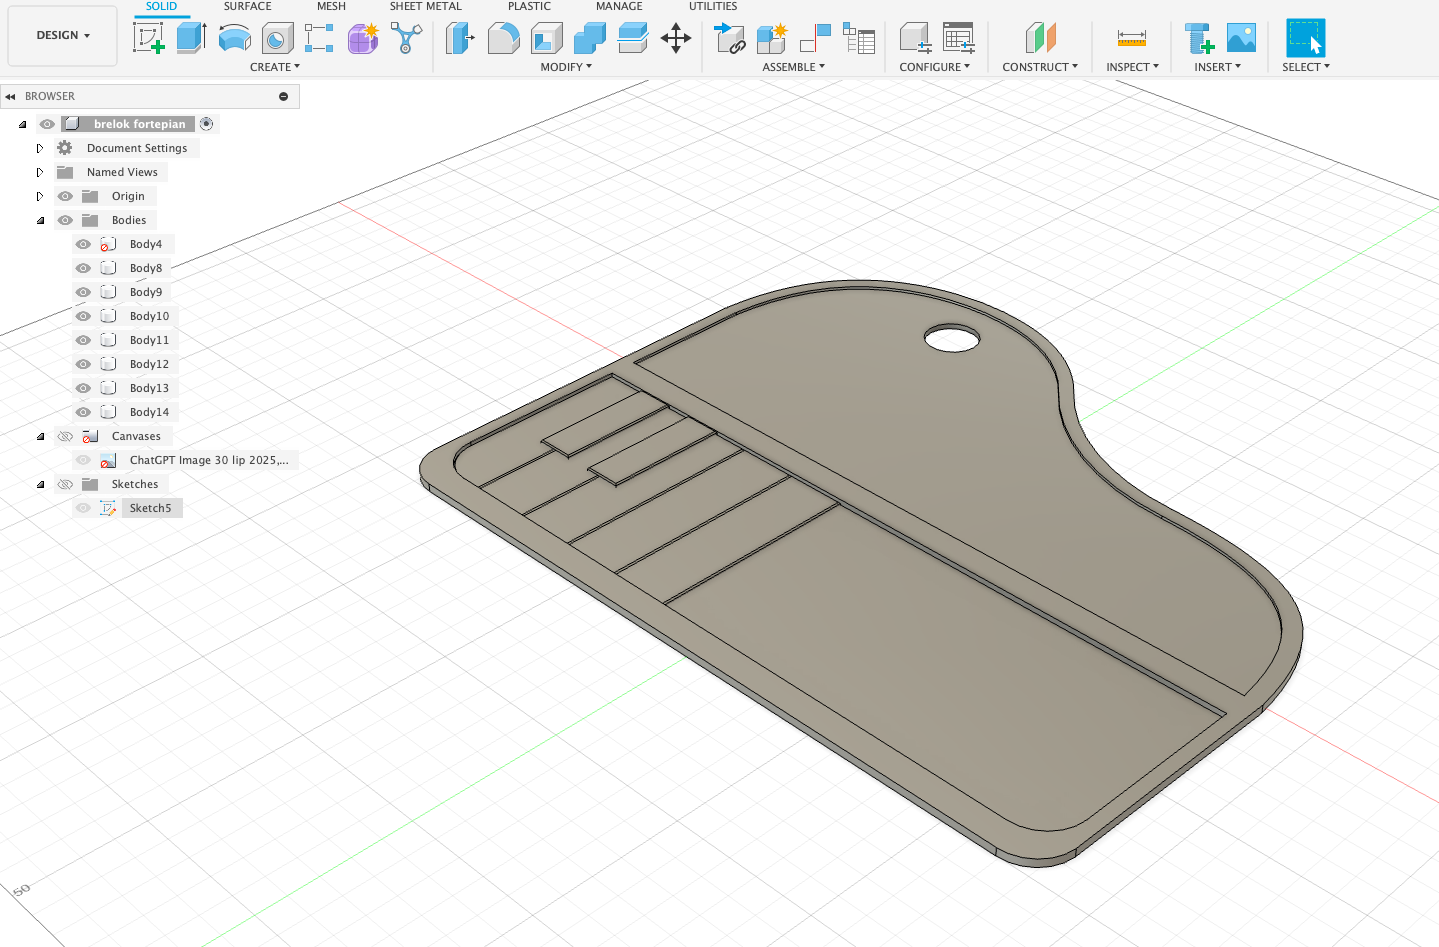Switch to the MANAGE tab

point(619,6)
